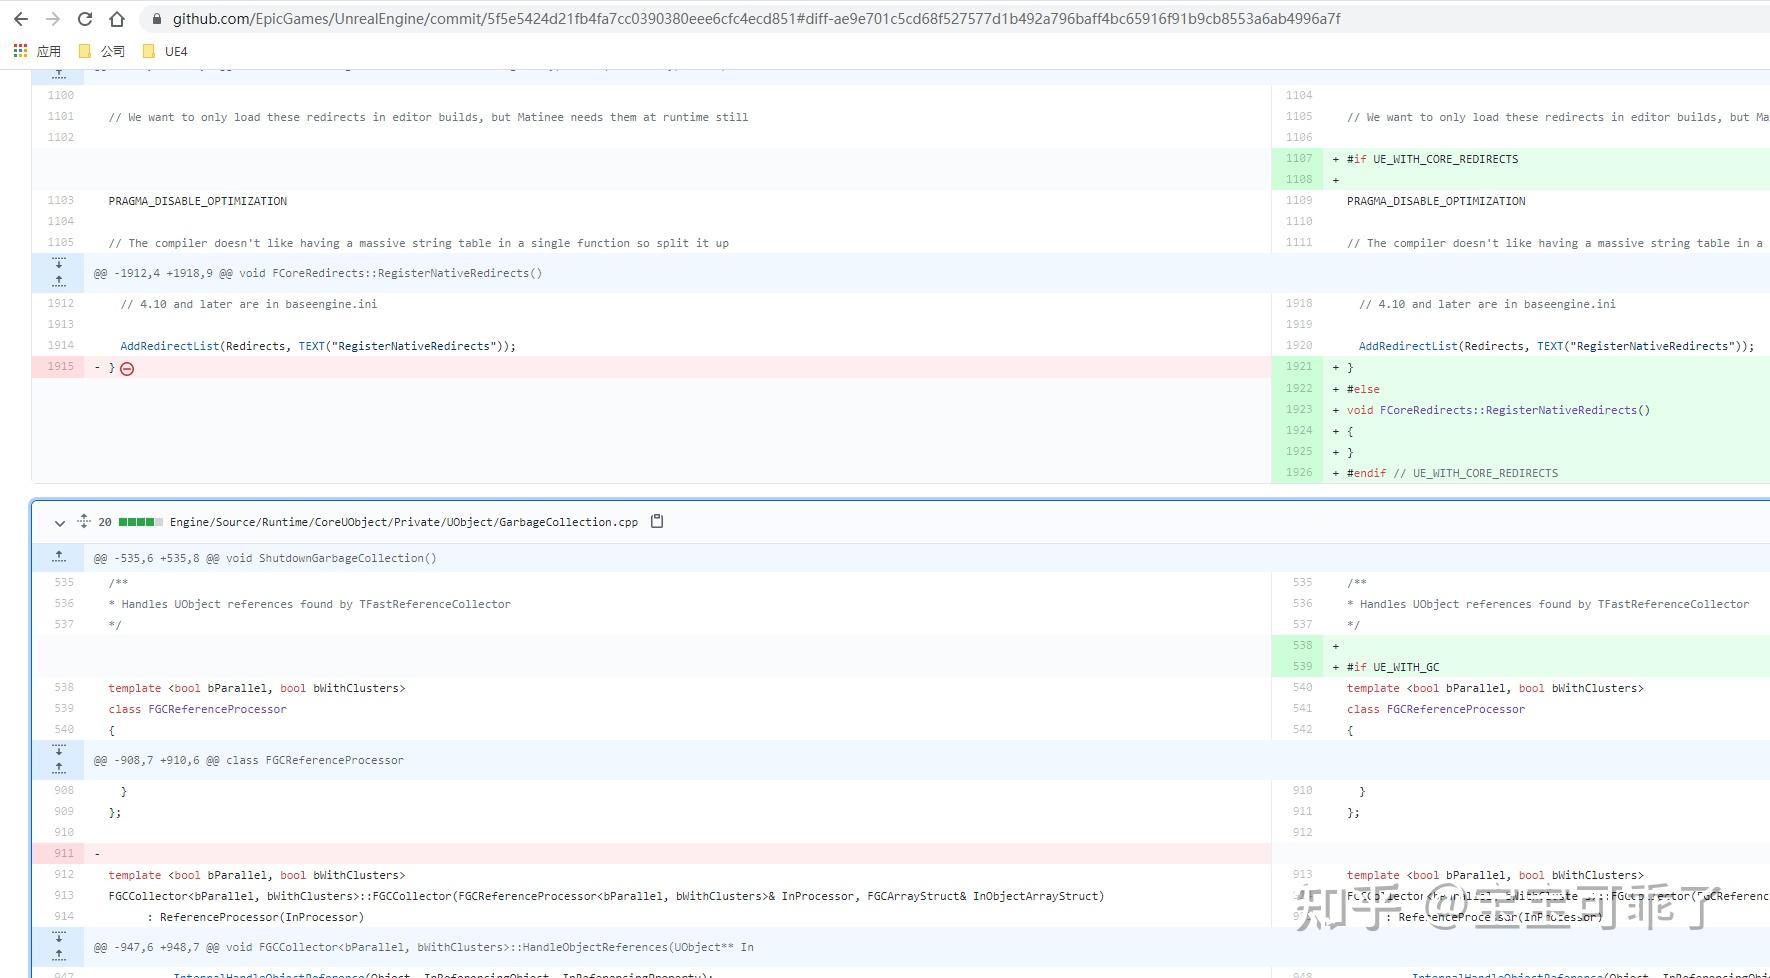
Task: Expand up in the -1912,4 hunk row
Action: coord(59,281)
